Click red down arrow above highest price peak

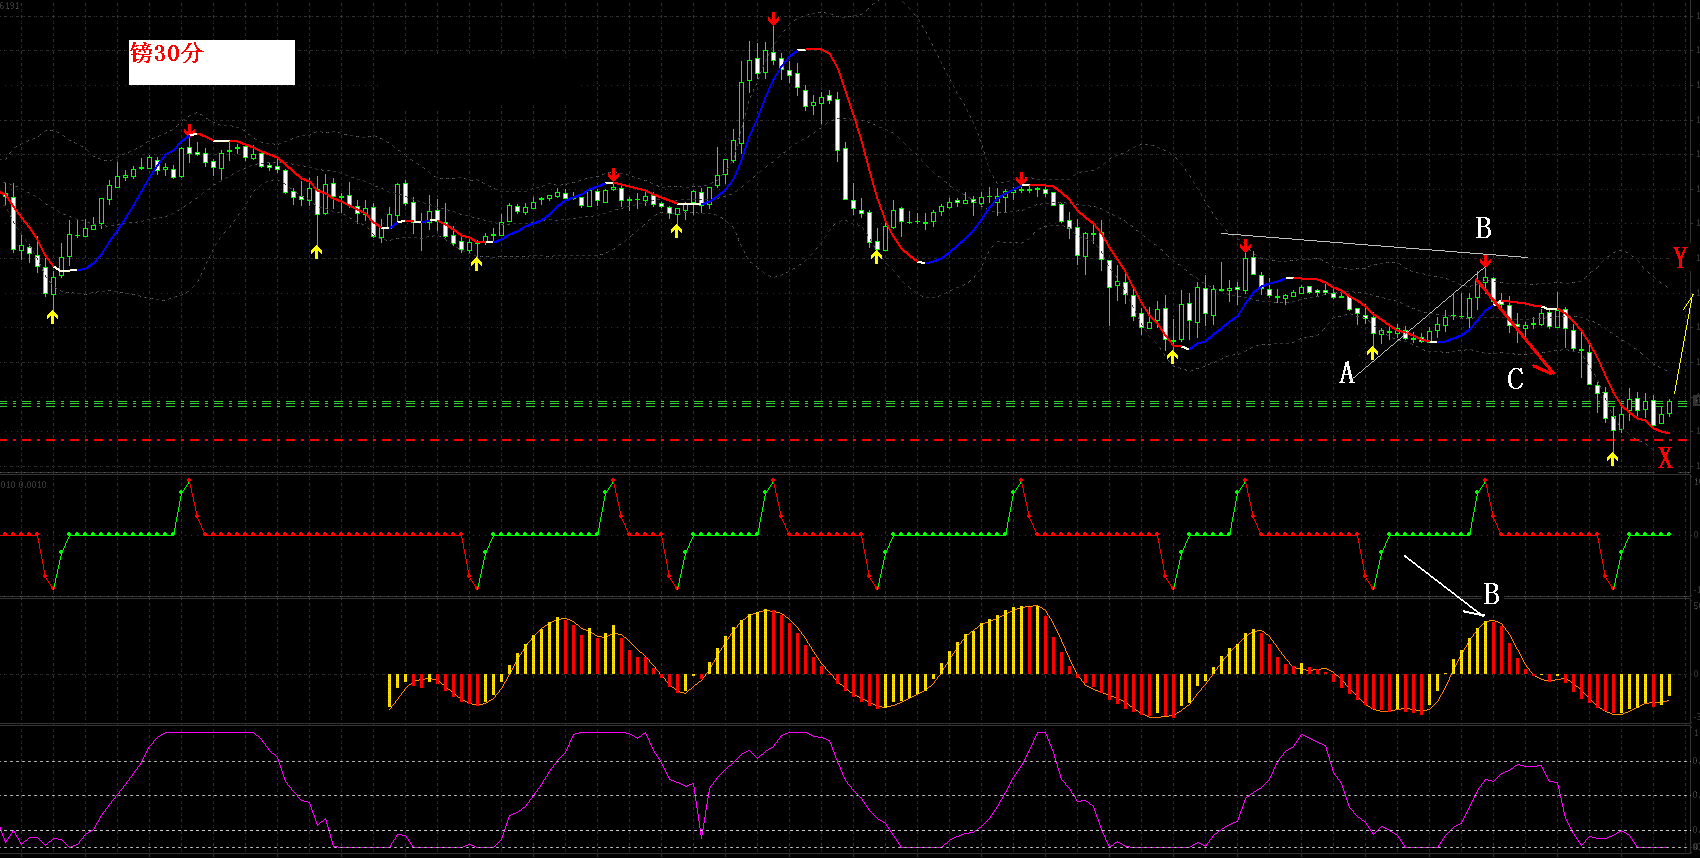pos(773,19)
